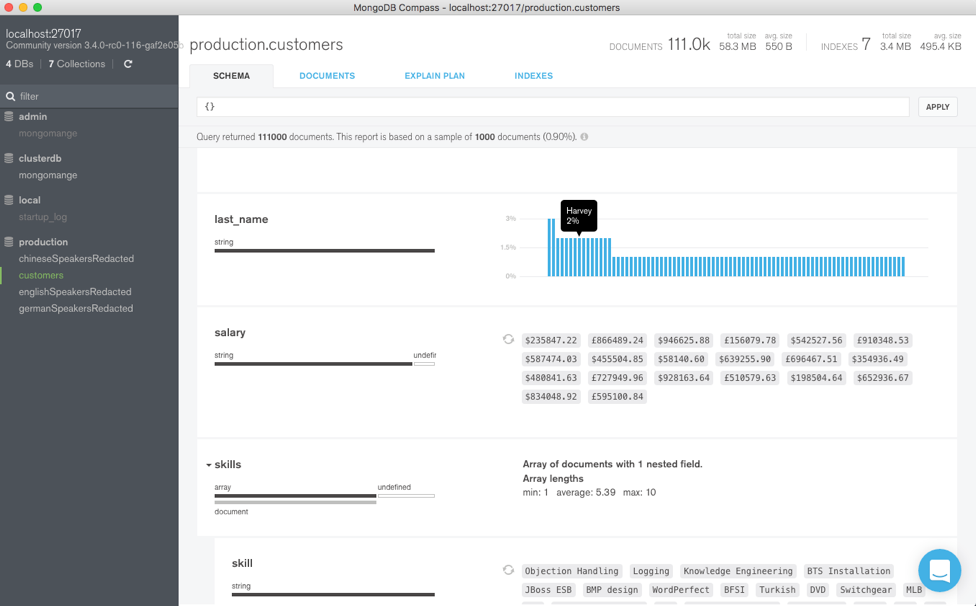Open the Explain Plan tab

tap(434, 76)
